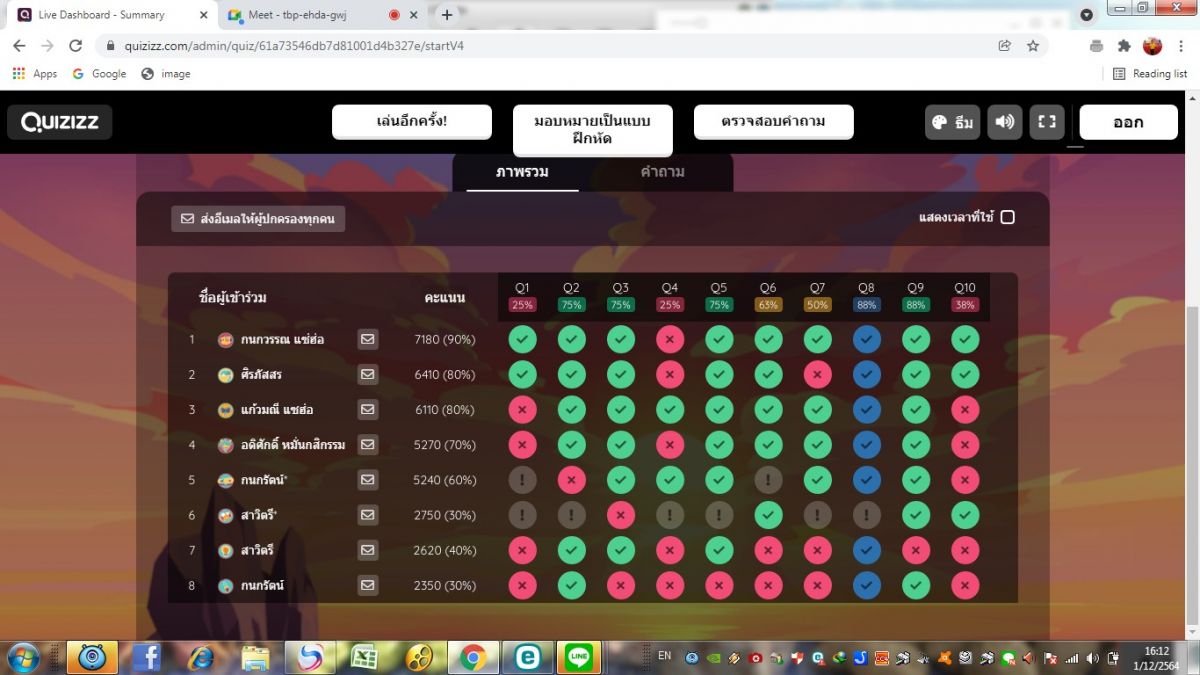
Task: Open Chrome extensions puzzle icon
Action: [1124, 46]
